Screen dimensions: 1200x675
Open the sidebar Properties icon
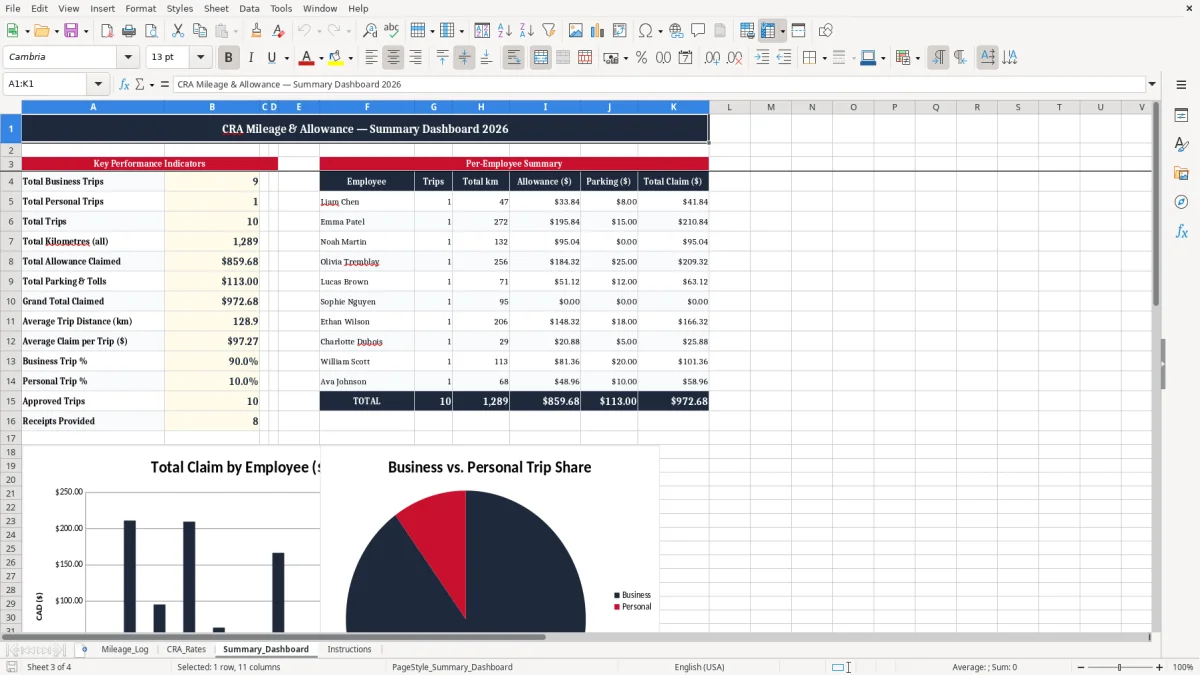(x=1181, y=115)
